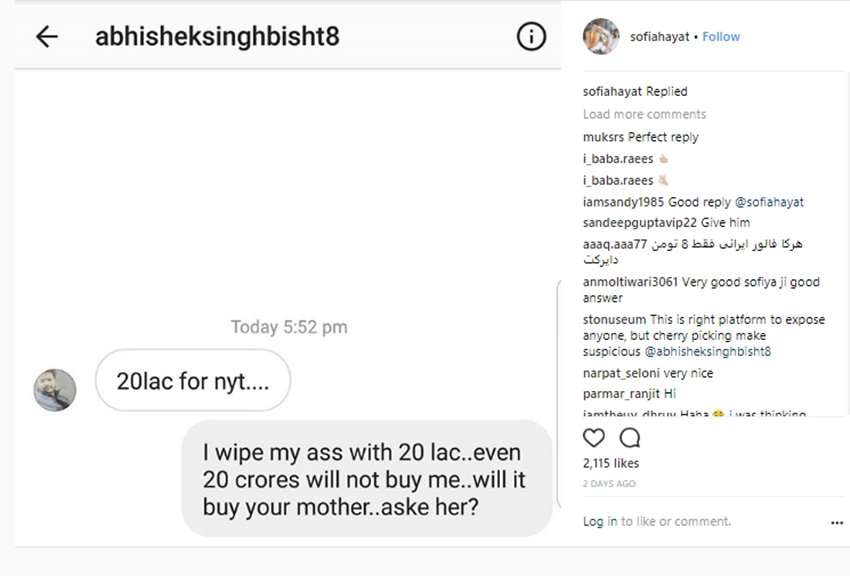Image resolution: width=850 pixels, height=576 pixels.
Task: Follow the sofiahayat account
Action: (x=721, y=37)
